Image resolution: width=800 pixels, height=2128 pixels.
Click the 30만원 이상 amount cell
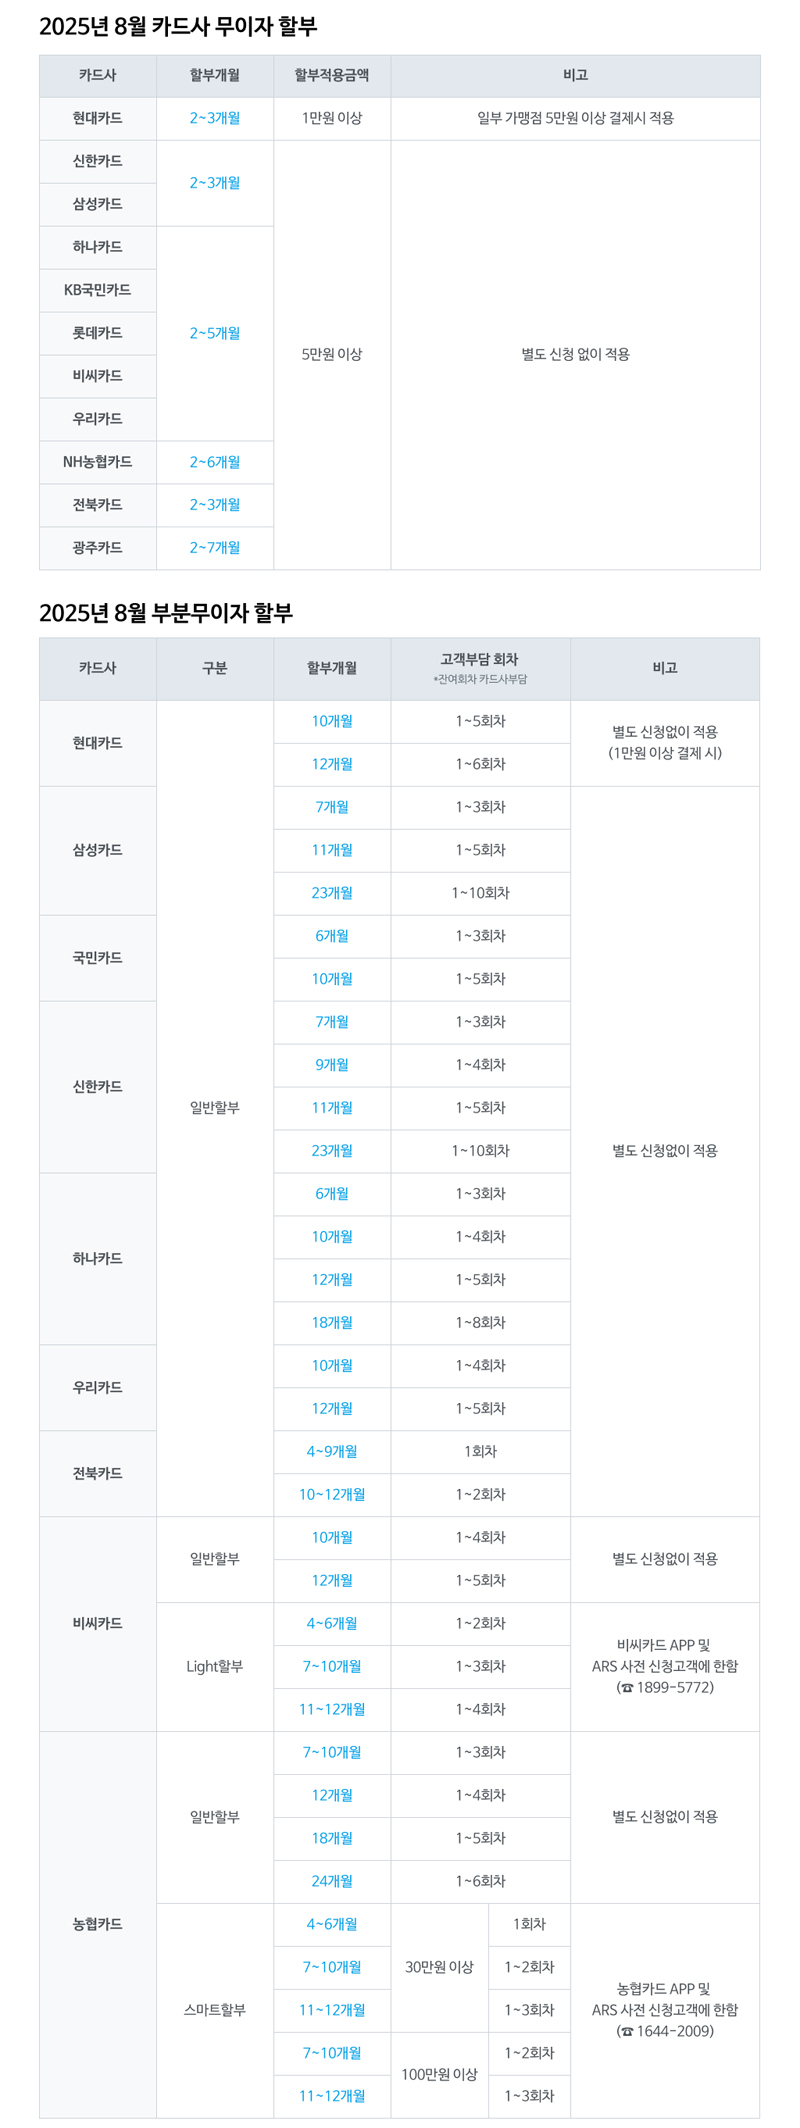coord(439,1968)
